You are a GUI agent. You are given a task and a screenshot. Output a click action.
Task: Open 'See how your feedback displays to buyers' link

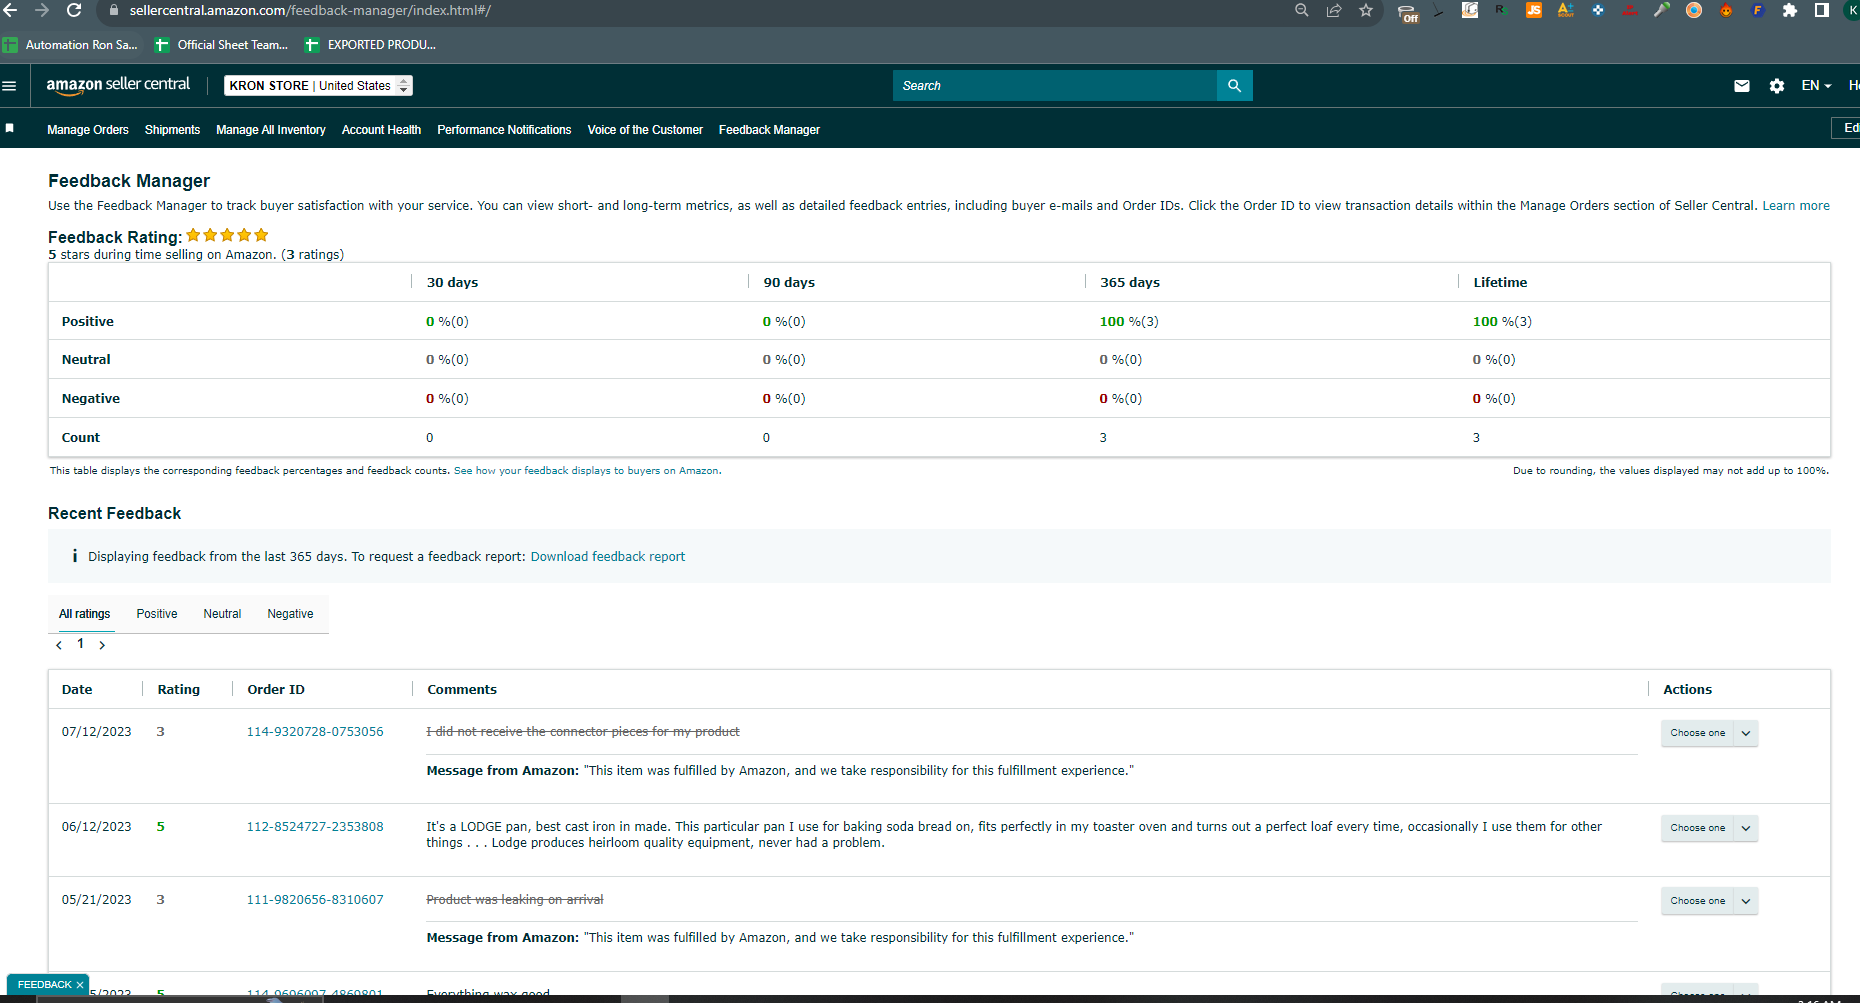[587, 471]
